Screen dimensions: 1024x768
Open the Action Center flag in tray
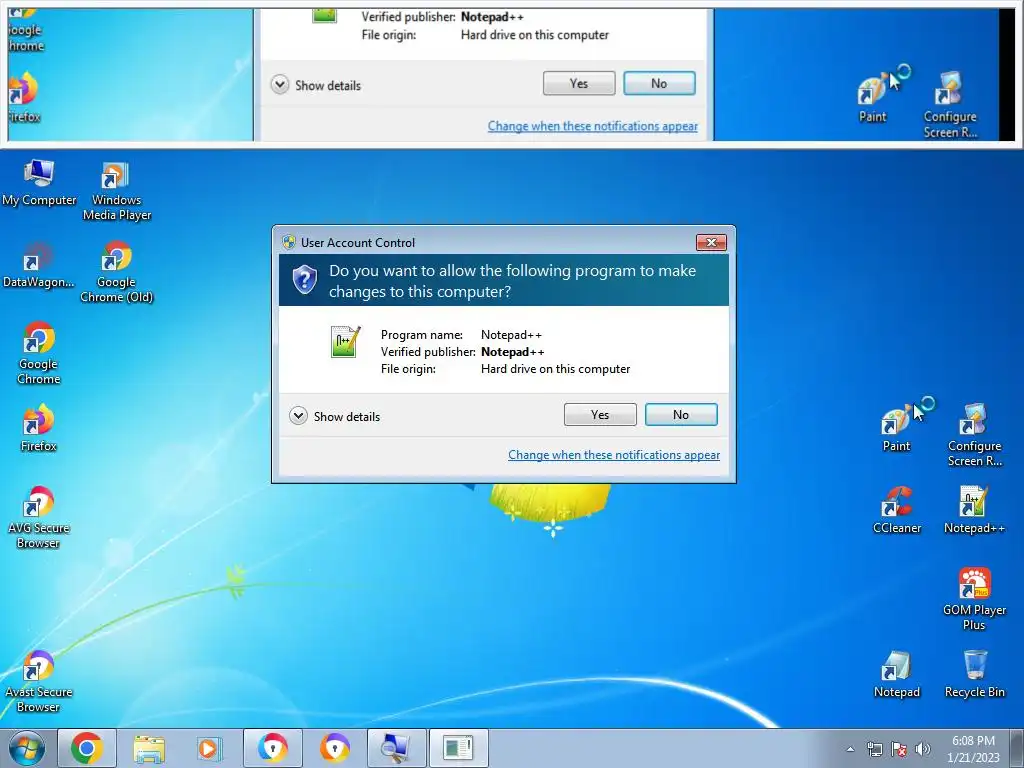(x=899, y=749)
